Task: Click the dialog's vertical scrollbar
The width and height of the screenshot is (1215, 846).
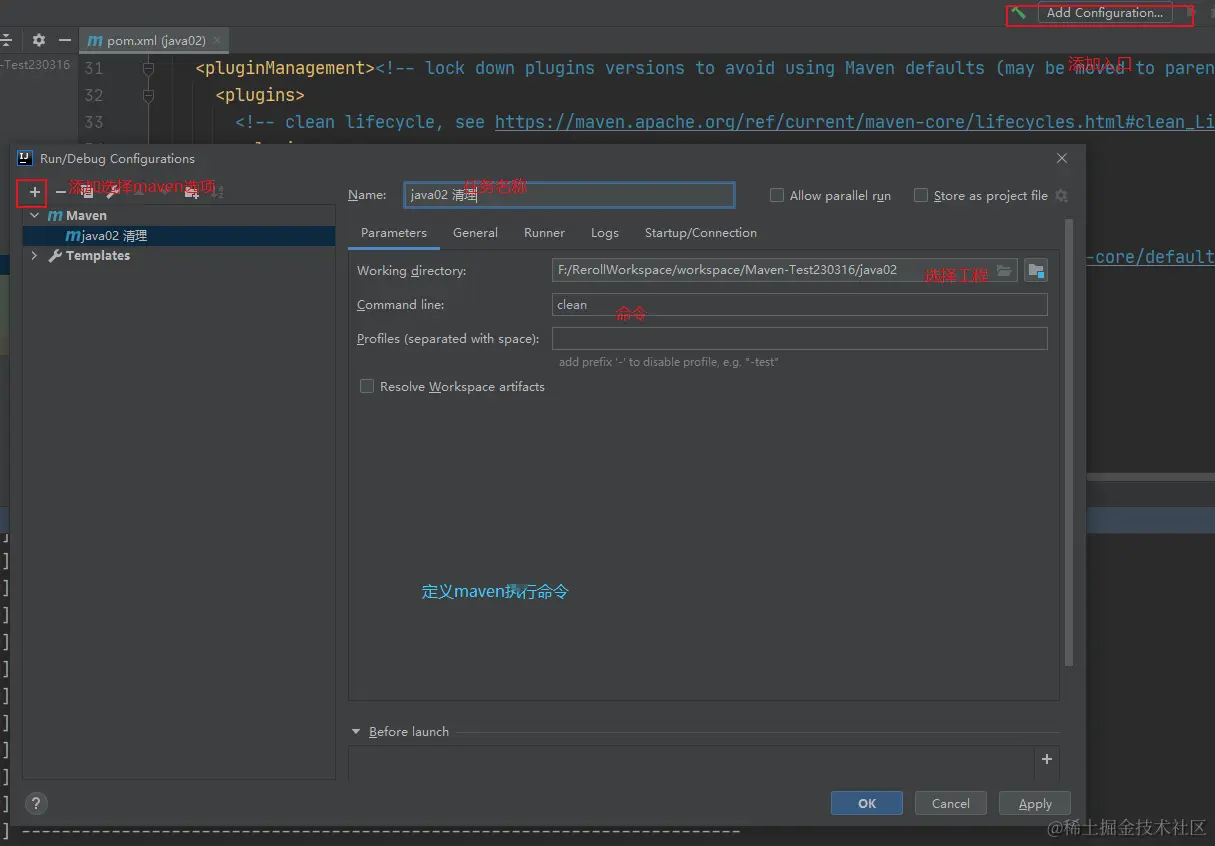Action: [1068, 443]
